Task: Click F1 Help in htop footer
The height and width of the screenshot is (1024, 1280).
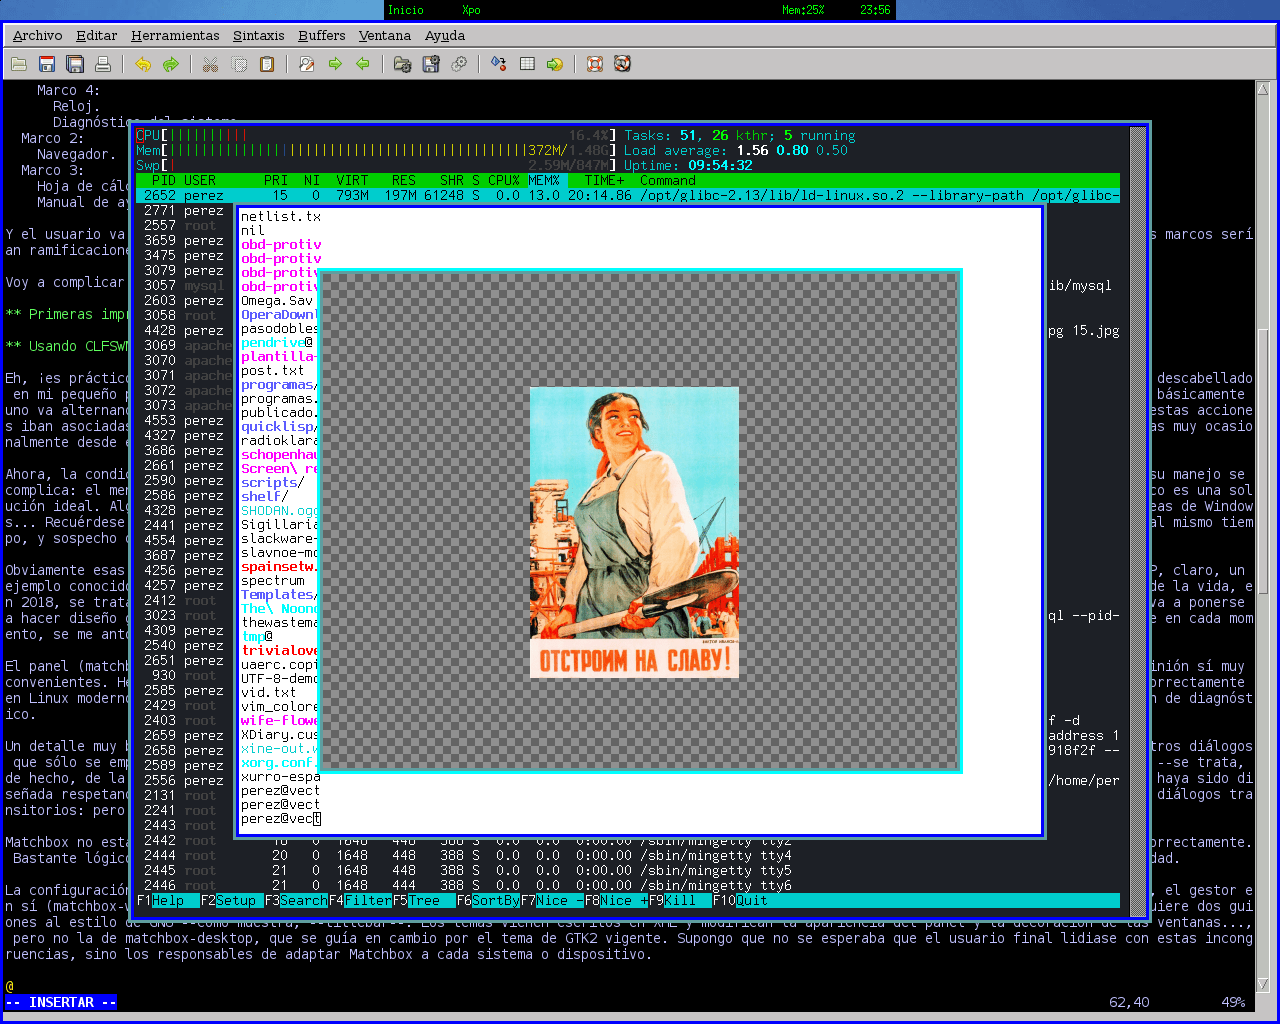Action: tap(168, 901)
